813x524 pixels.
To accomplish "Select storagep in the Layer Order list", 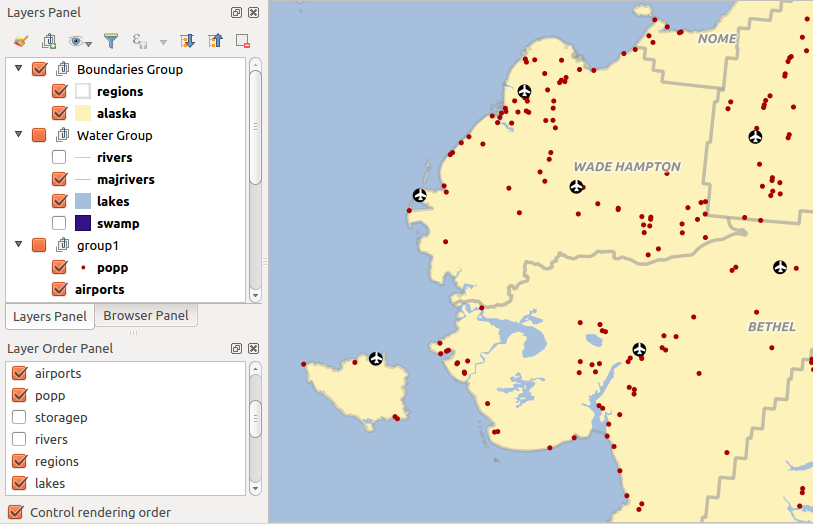I will point(61,417).
